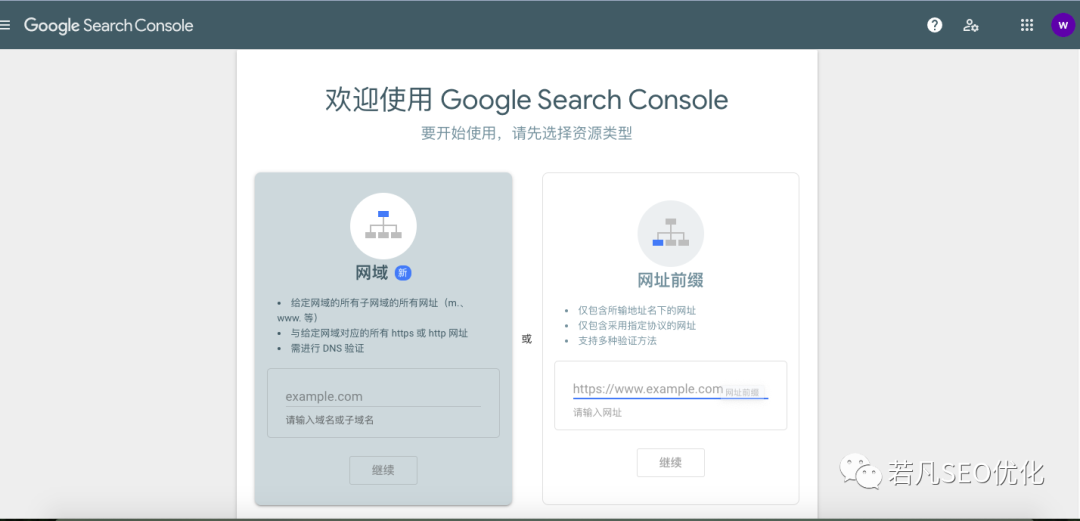1080x521 pixels.
Task: Click the 网址前缀 tooltip label
Action: point(742,392)
